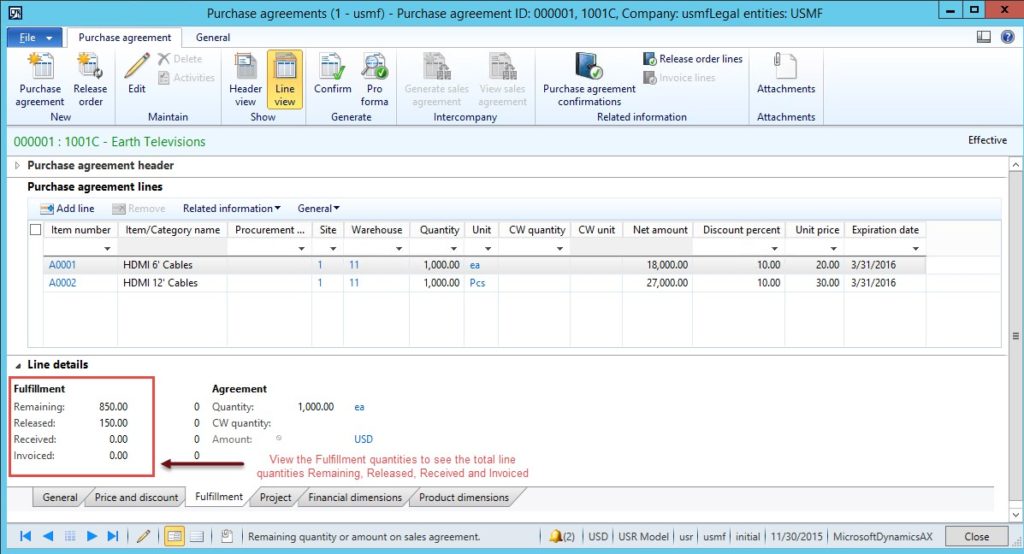
Task: Open Item number column filter dropdown
Action: [107, 249]
